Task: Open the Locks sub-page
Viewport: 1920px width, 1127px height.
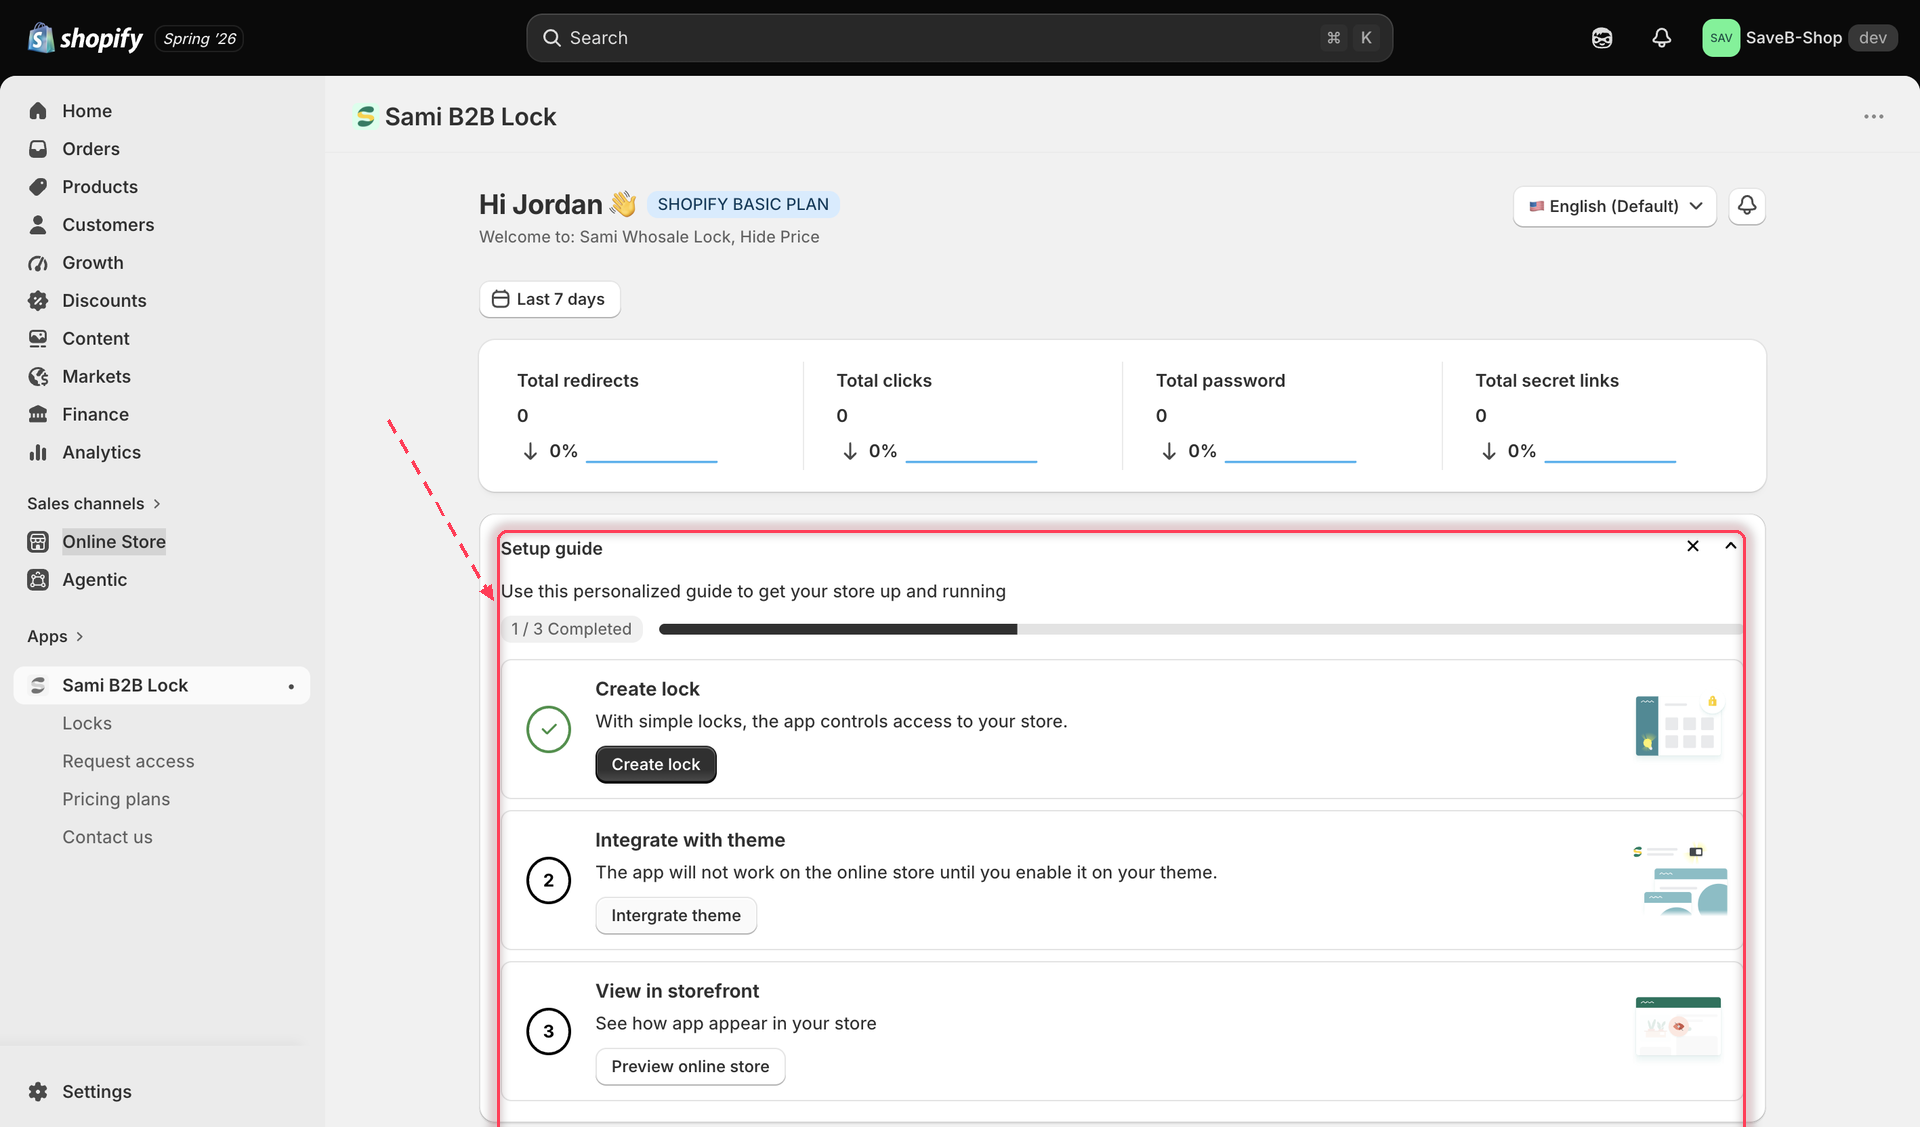Action: (87, 723)
